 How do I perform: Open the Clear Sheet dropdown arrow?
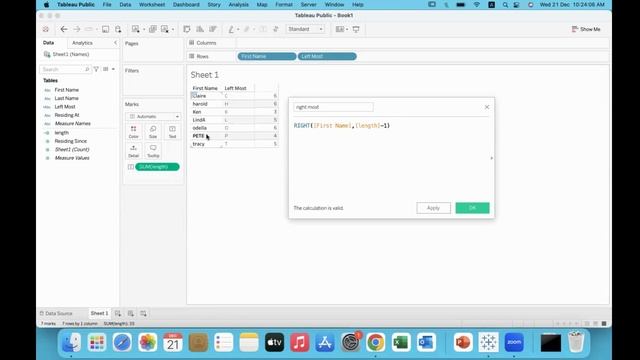point(173,29)
